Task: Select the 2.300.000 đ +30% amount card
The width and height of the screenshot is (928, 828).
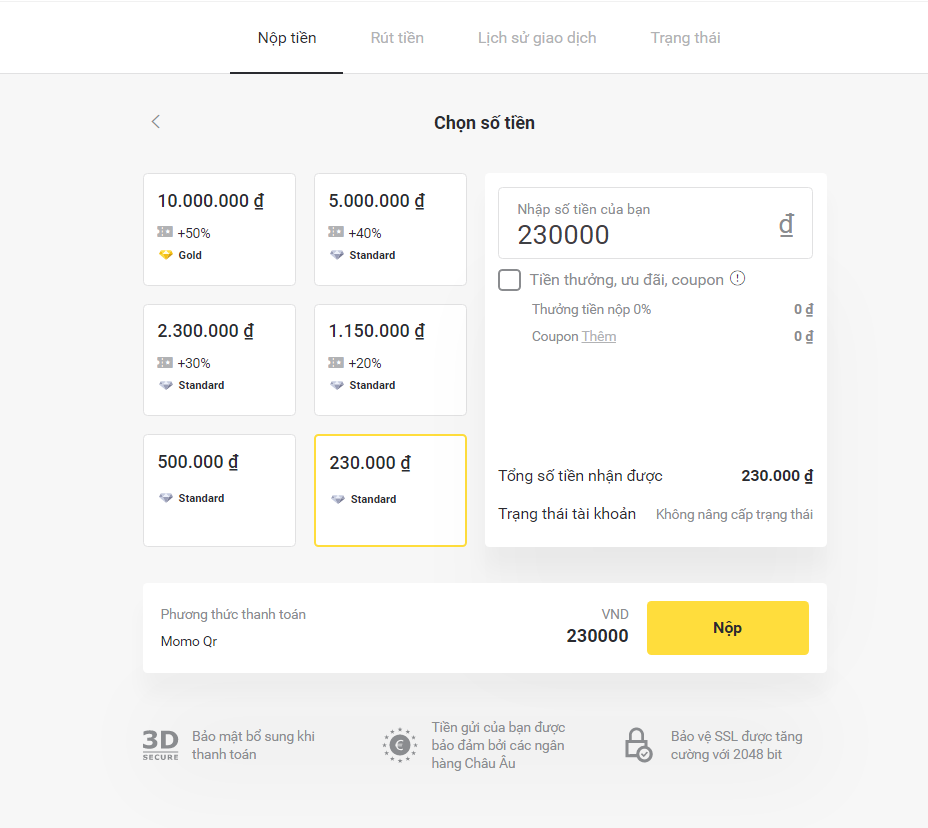Action: point(219,359)
